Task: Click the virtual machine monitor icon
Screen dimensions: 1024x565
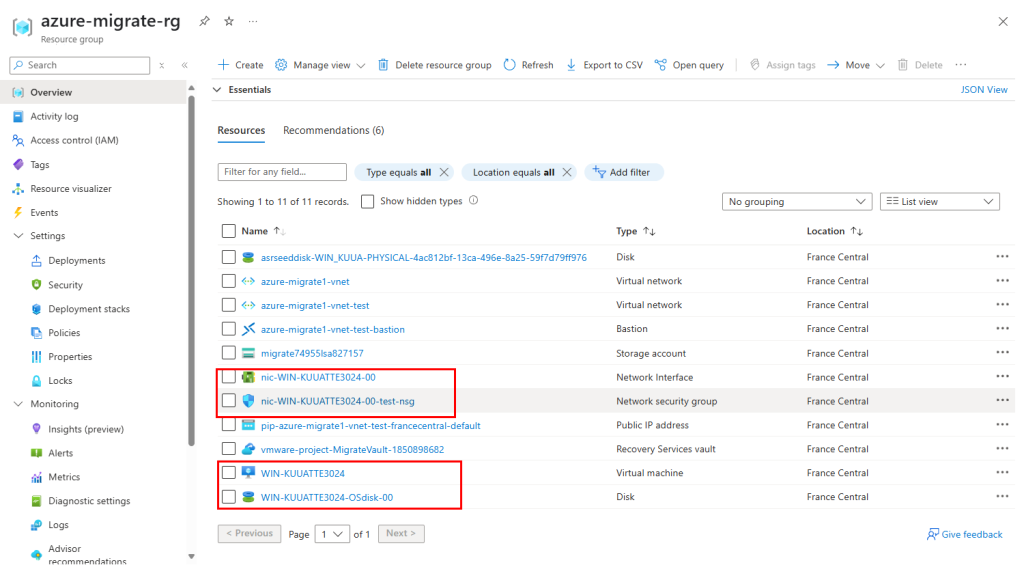Action: [x=248, y=473]
